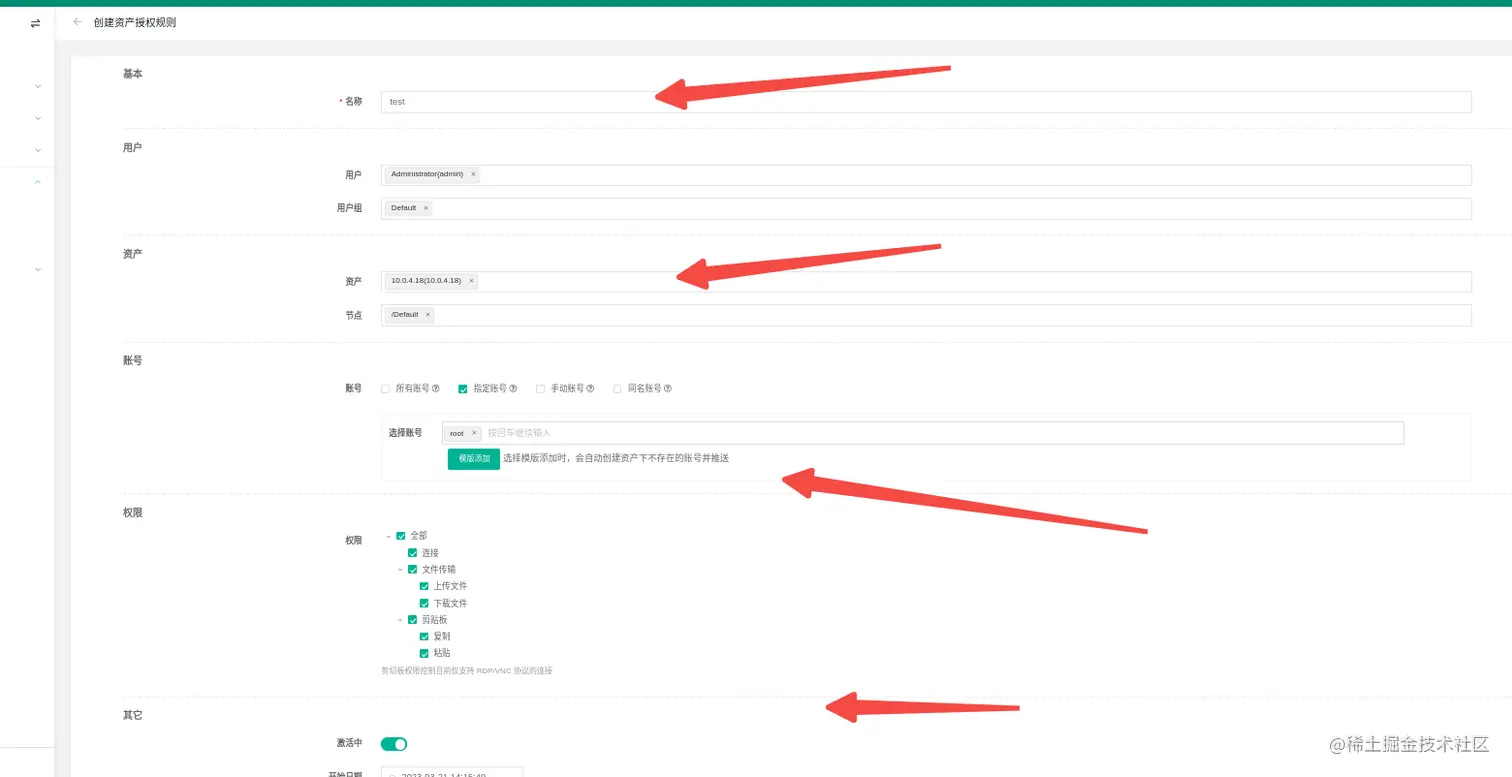Click the 模版添加 button
The width and height of the screenshot is (1512, 777).
pos(474,458)
